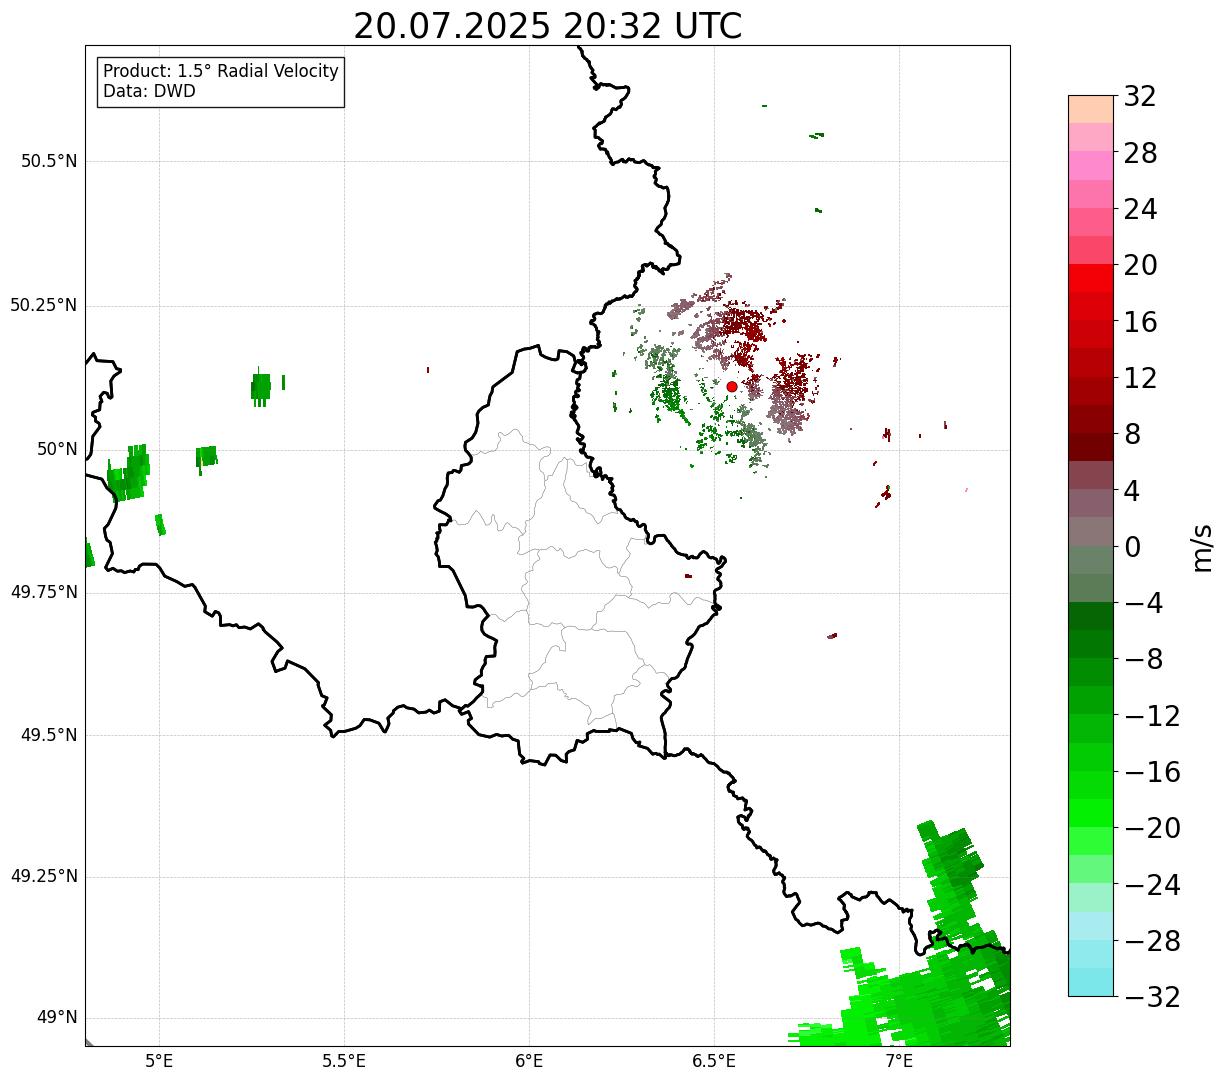Click the colorbar value 16
Viewport: 1225px width, 1081px height.
point(1140,322)
